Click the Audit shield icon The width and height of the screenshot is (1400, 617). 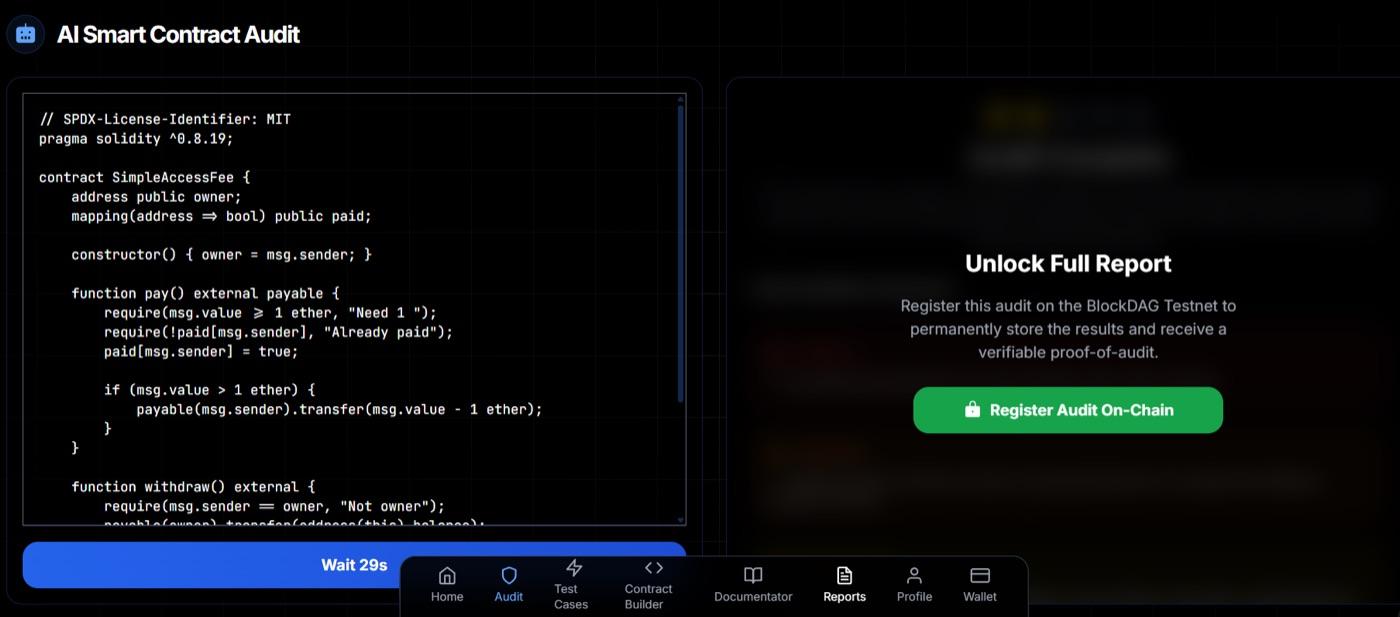click(x=508, y=573)
